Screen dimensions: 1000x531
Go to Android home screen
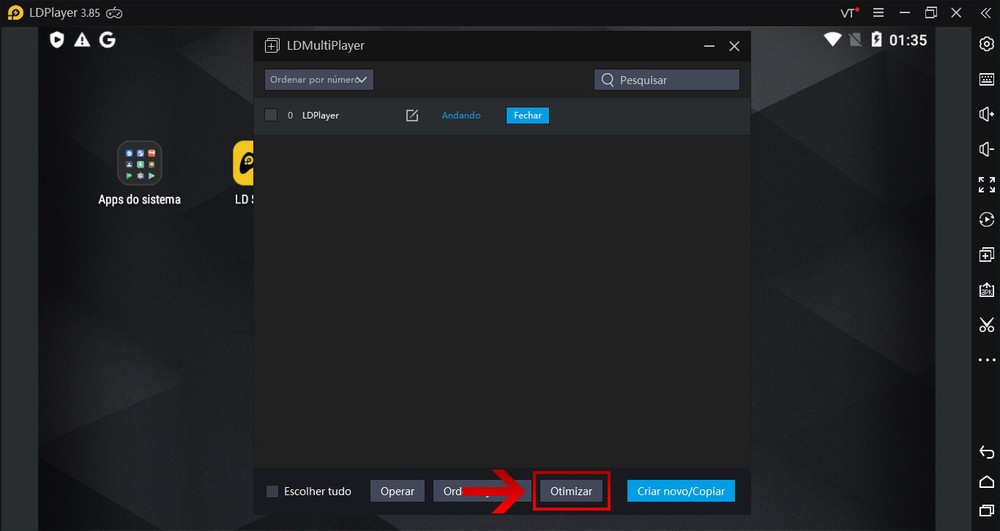[x=986, y=482]
